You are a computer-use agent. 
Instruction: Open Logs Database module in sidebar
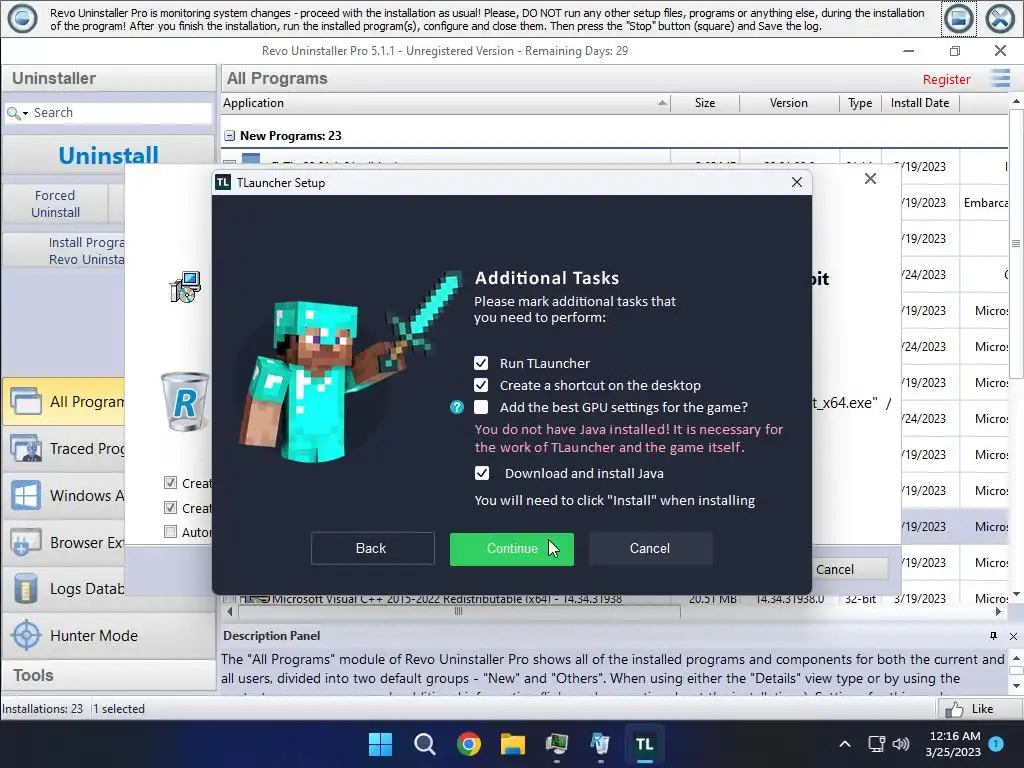tap(65, 589)
